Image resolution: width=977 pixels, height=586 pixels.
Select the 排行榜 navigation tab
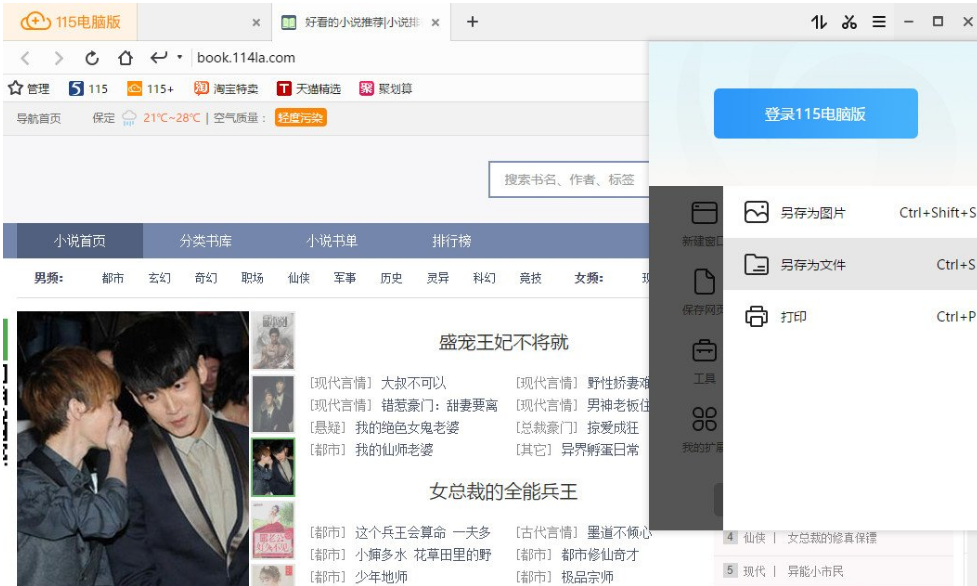click(452, 241)
